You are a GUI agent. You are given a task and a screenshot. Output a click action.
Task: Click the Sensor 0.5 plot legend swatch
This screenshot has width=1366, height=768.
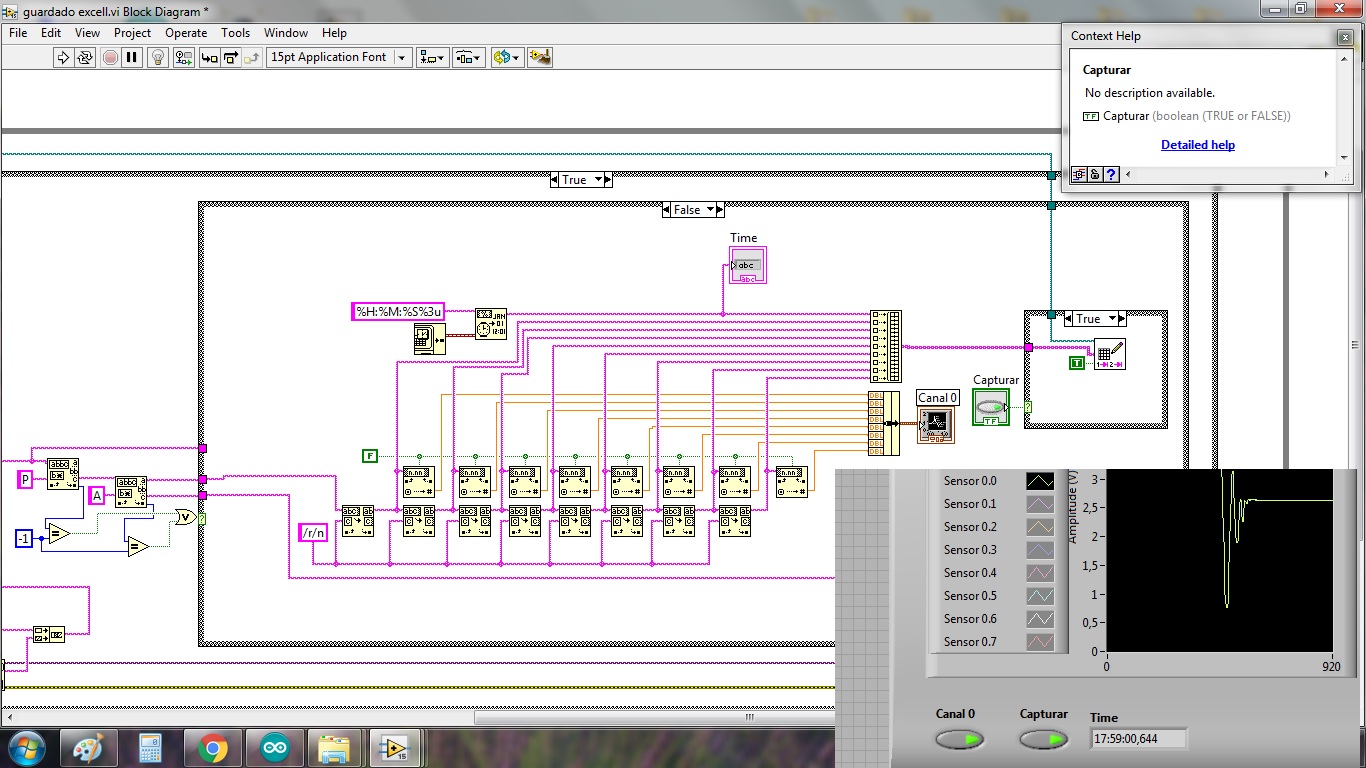pyautogui.click(x=1040, y=596)
